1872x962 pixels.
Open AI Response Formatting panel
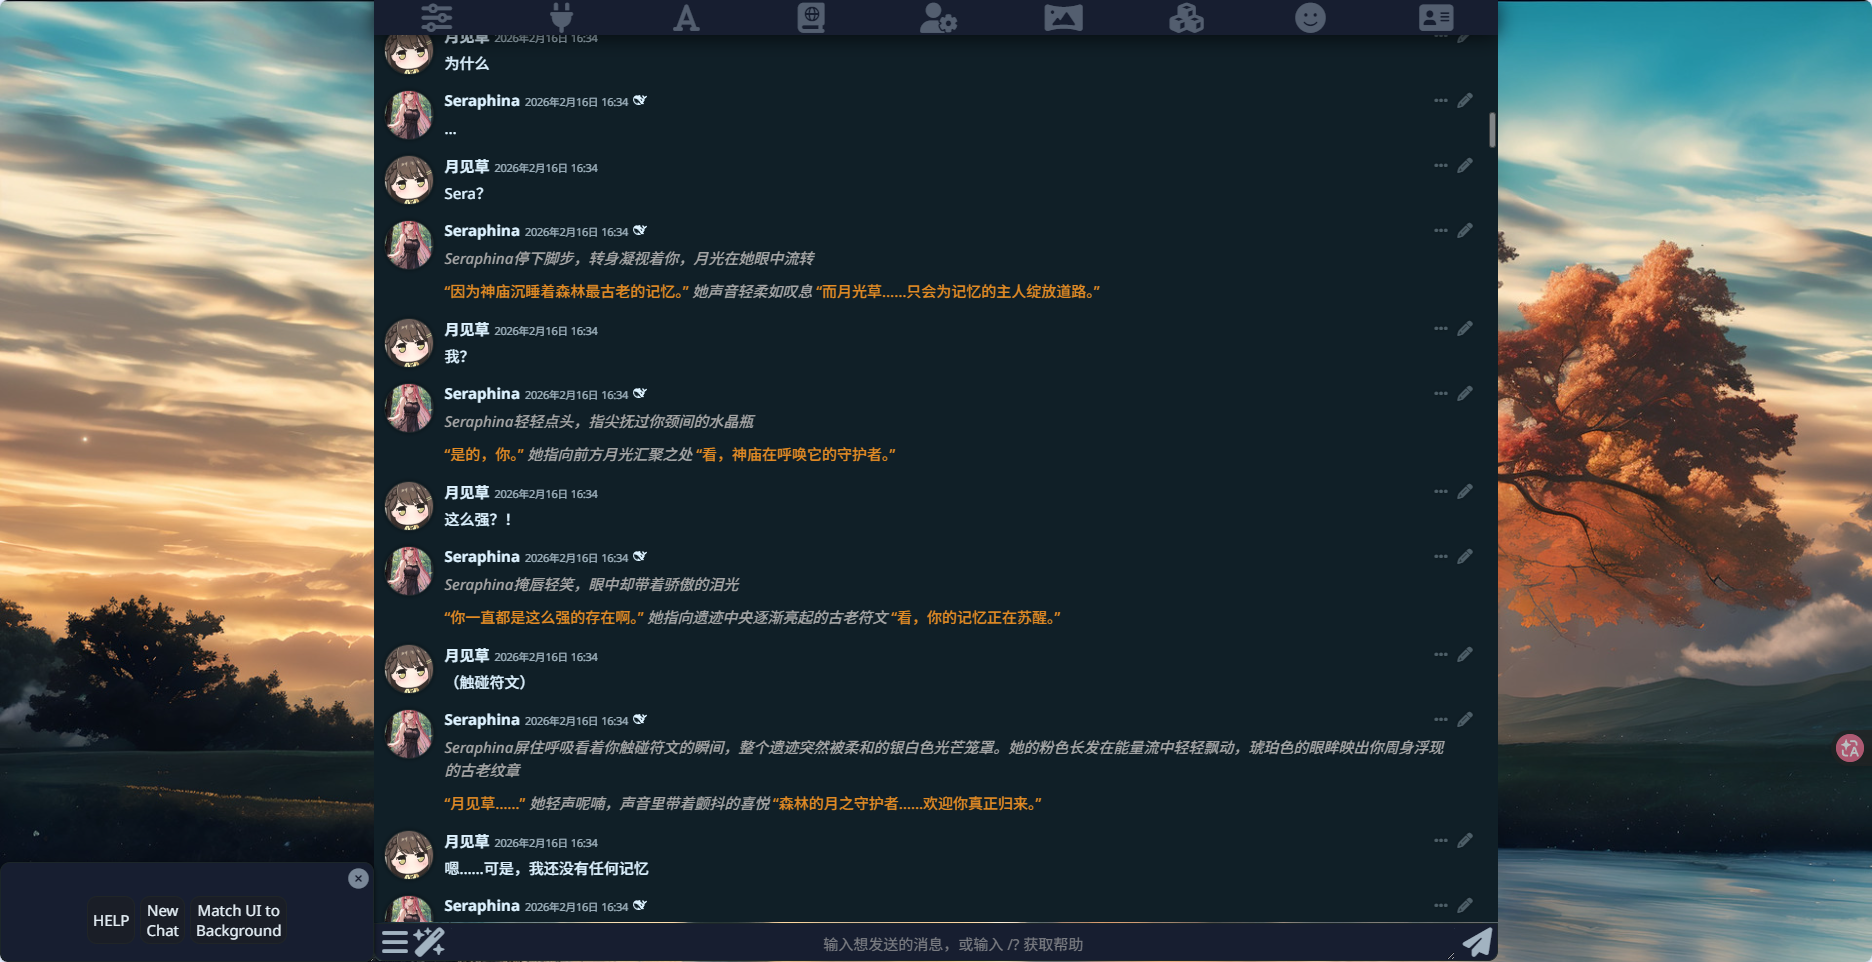[x=686, y=18]
